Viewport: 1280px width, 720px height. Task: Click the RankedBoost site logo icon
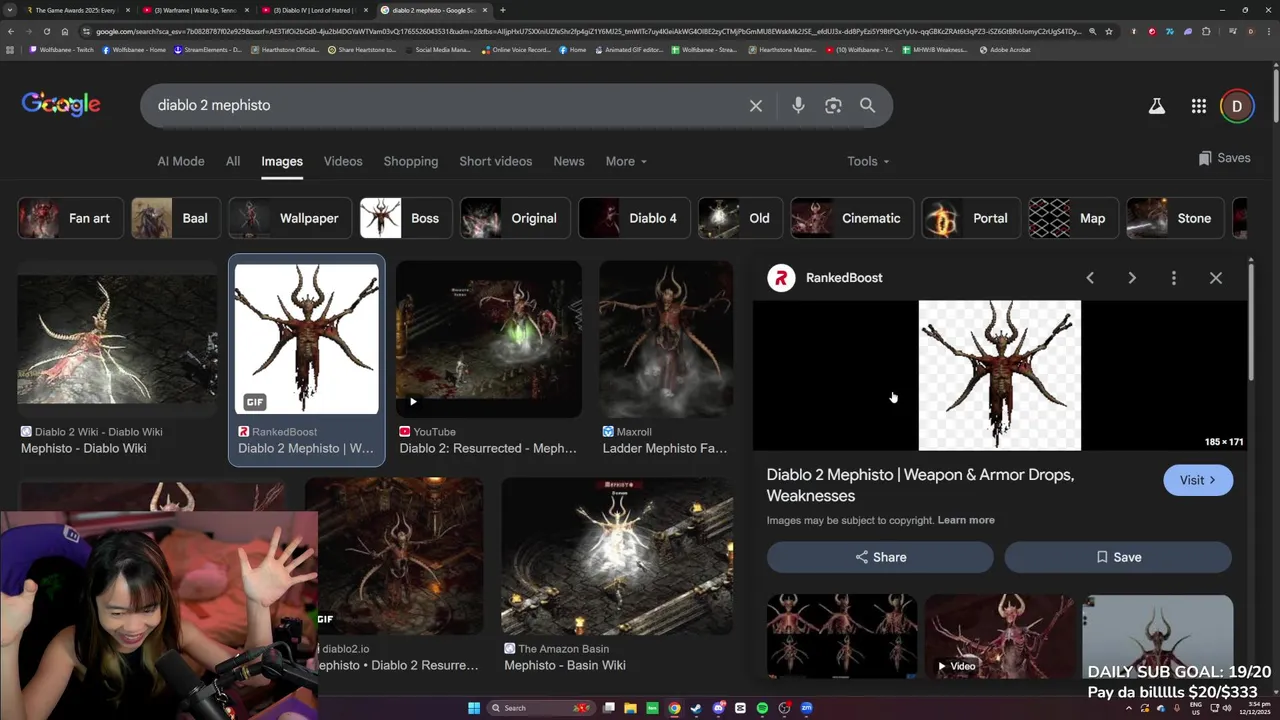[781, 278]
